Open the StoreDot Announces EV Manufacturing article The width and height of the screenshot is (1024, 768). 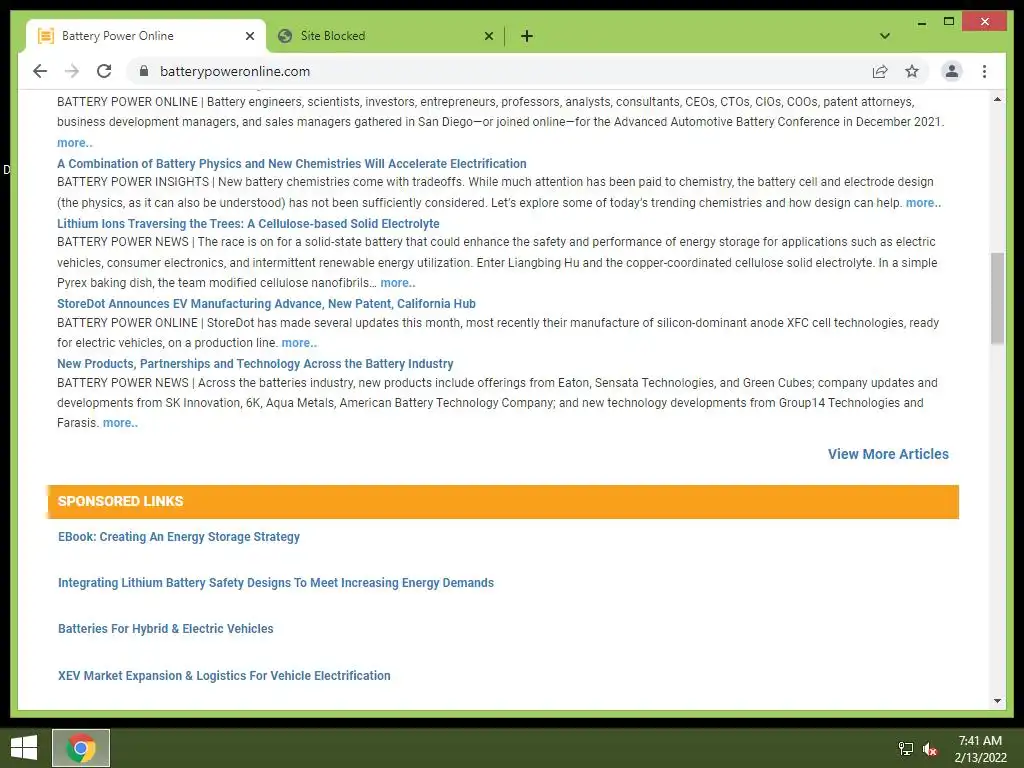point(266,304)
